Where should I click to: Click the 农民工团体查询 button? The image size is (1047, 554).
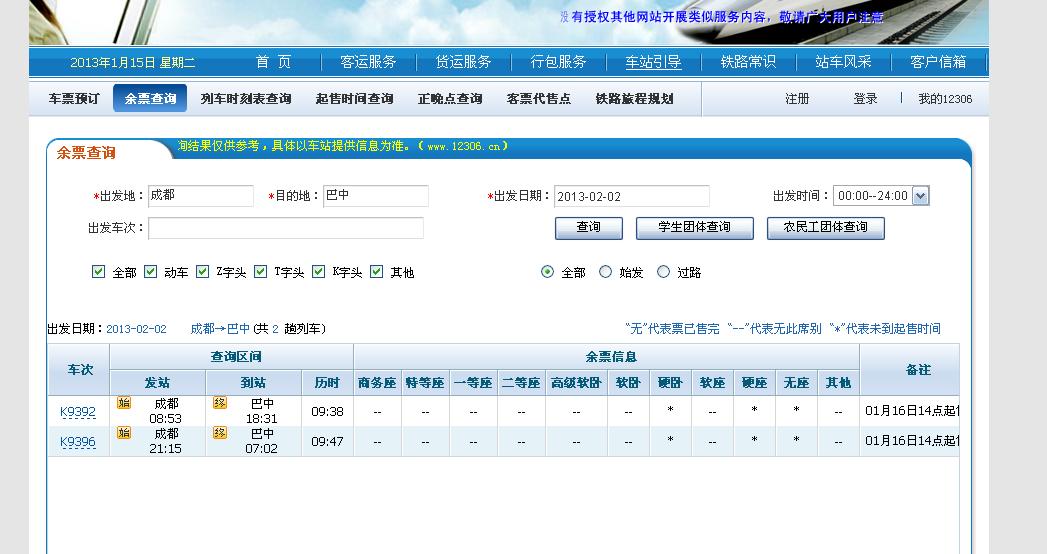point(825,228)
